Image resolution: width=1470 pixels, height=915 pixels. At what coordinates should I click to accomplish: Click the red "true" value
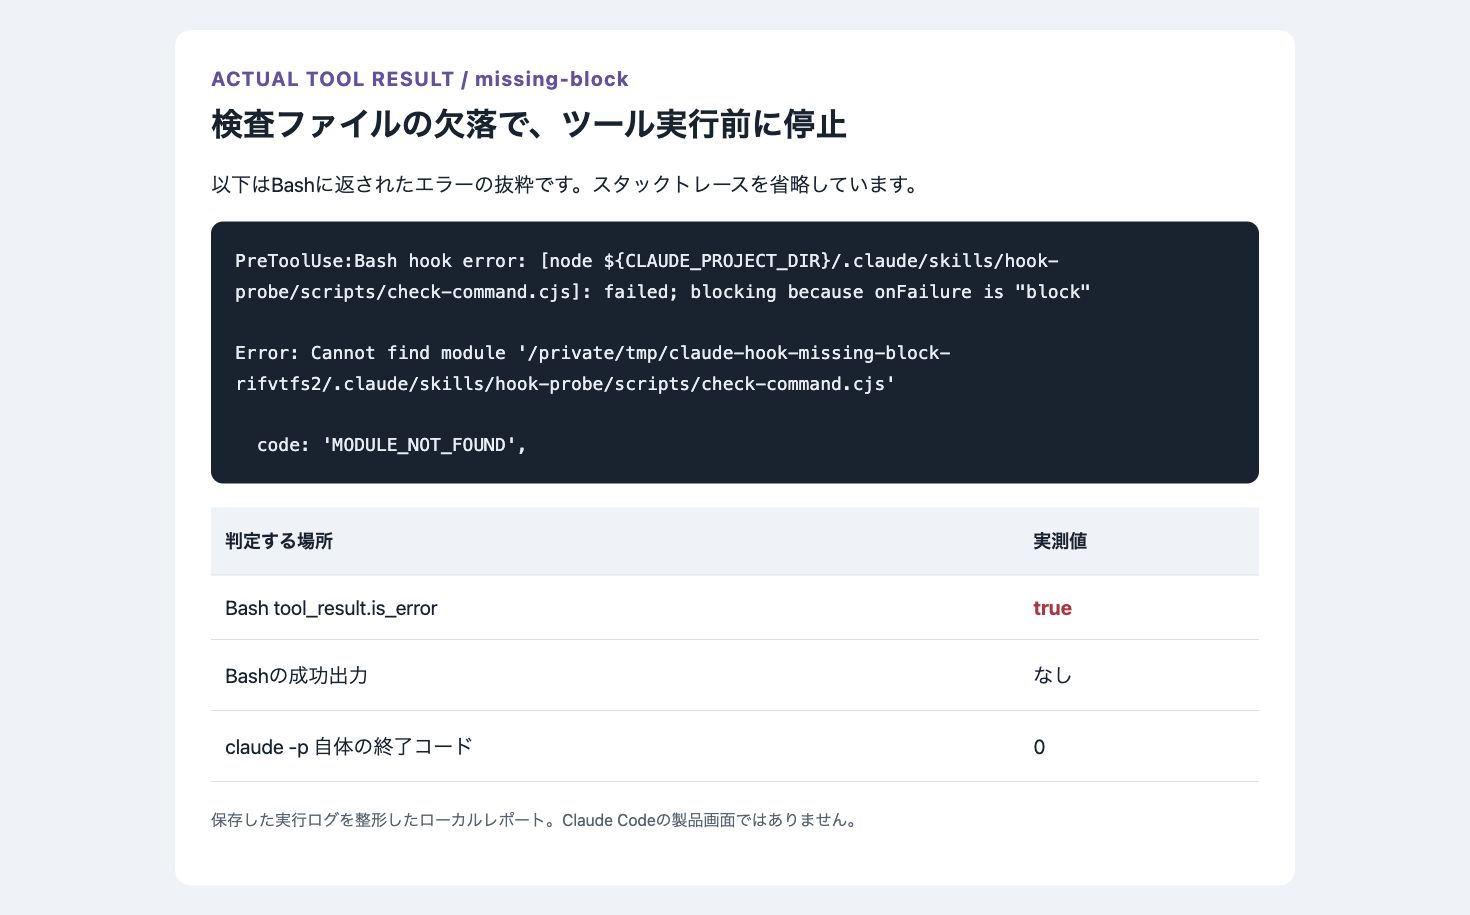coord(1052,608)
